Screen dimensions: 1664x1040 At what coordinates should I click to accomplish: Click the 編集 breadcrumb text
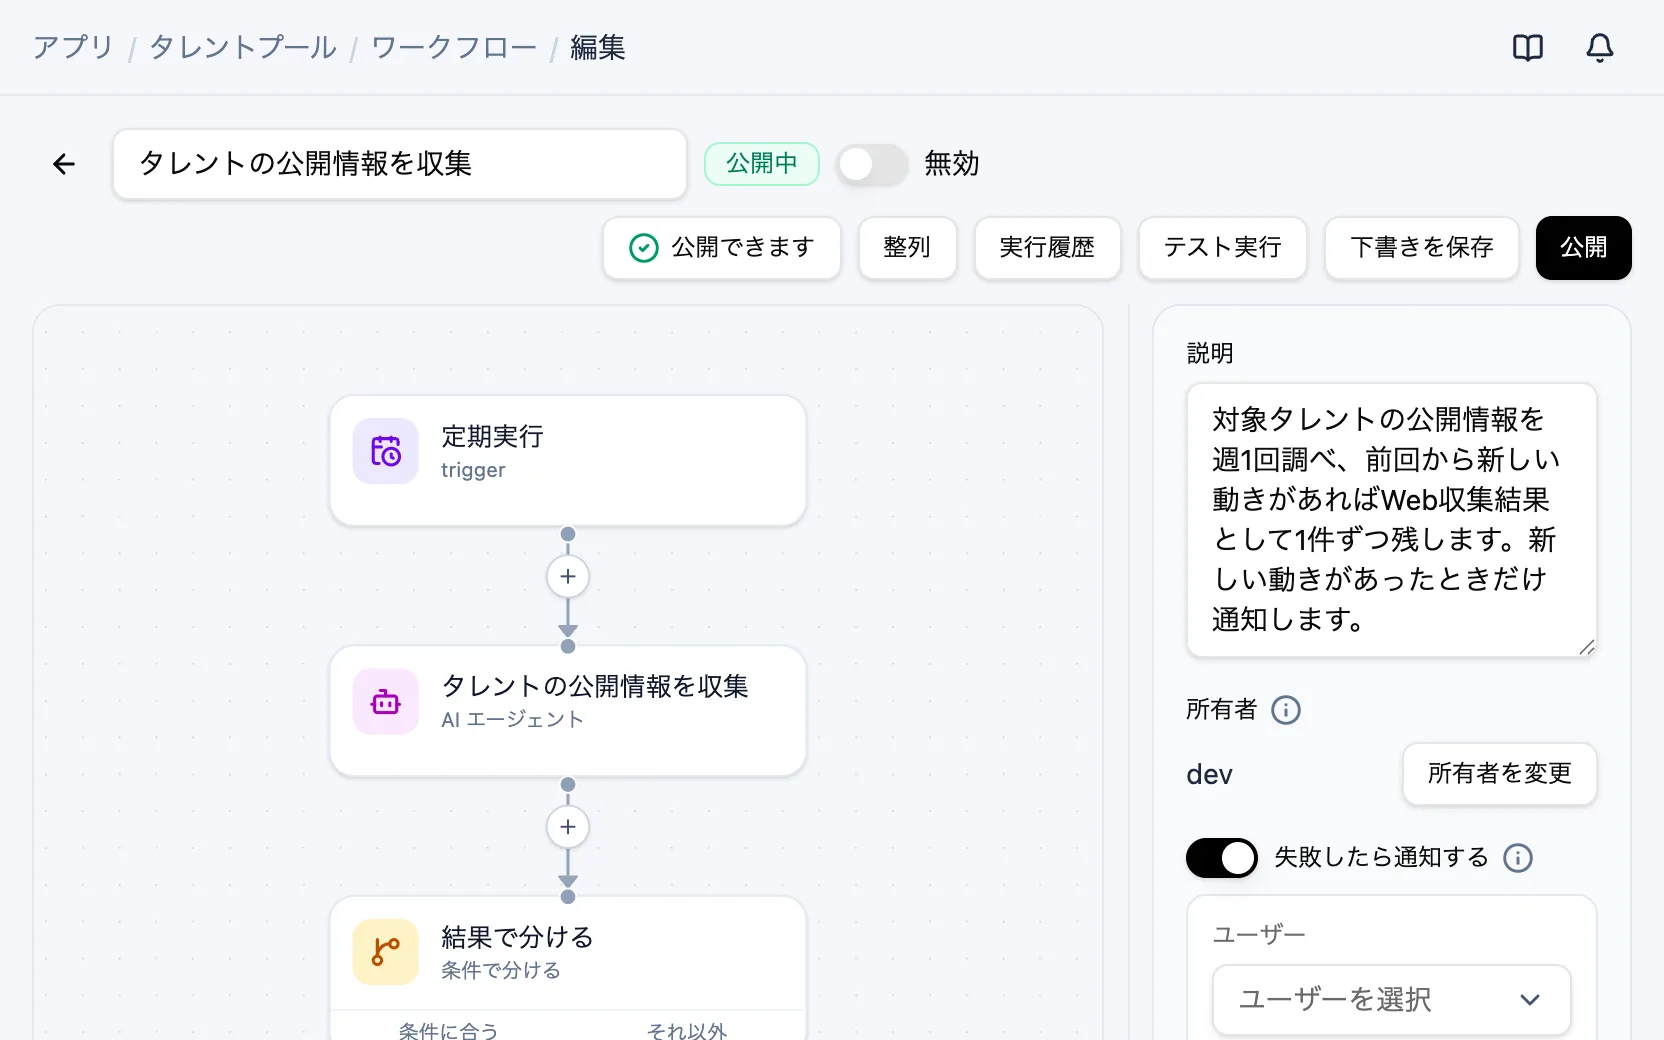click(x=598, y=48)
